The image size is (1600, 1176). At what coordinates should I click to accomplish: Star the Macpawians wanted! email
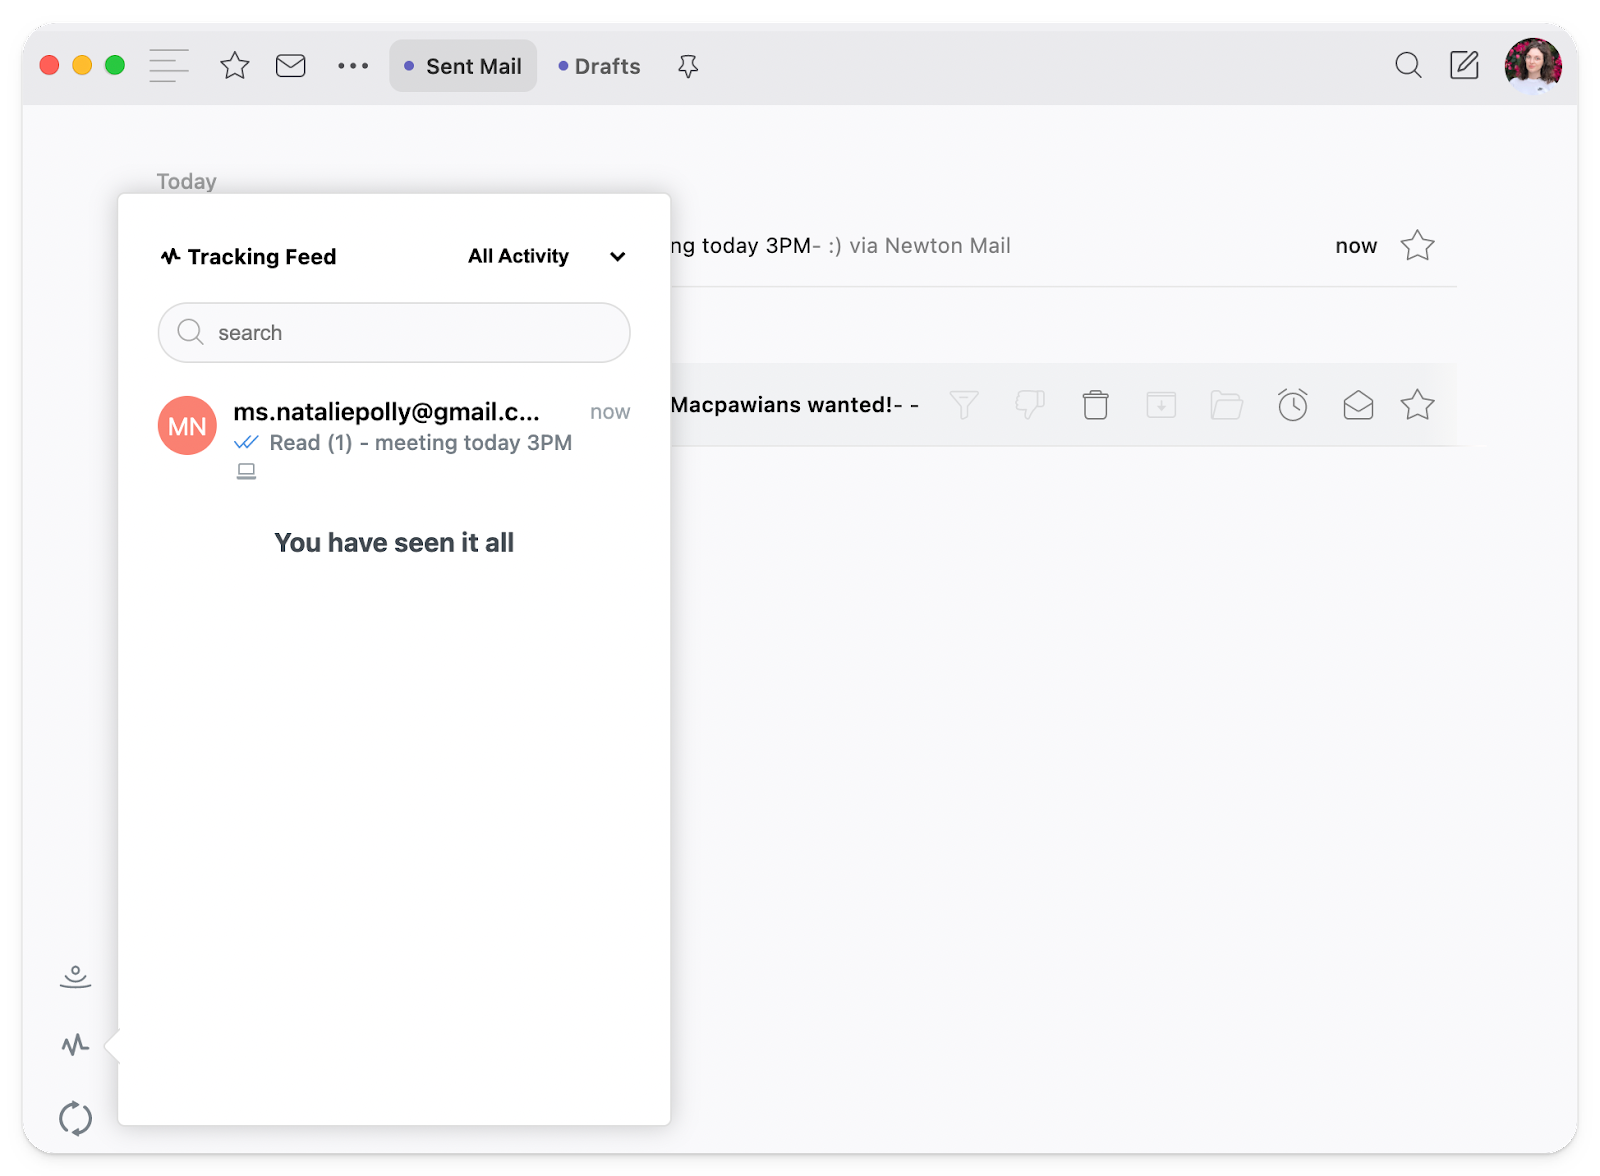point(1417,405)
